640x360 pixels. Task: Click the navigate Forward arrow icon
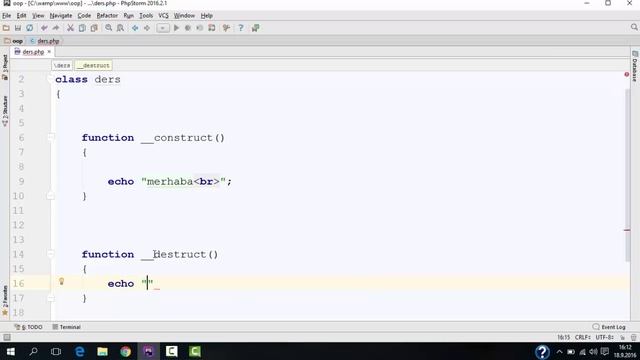tap(147, 28)
